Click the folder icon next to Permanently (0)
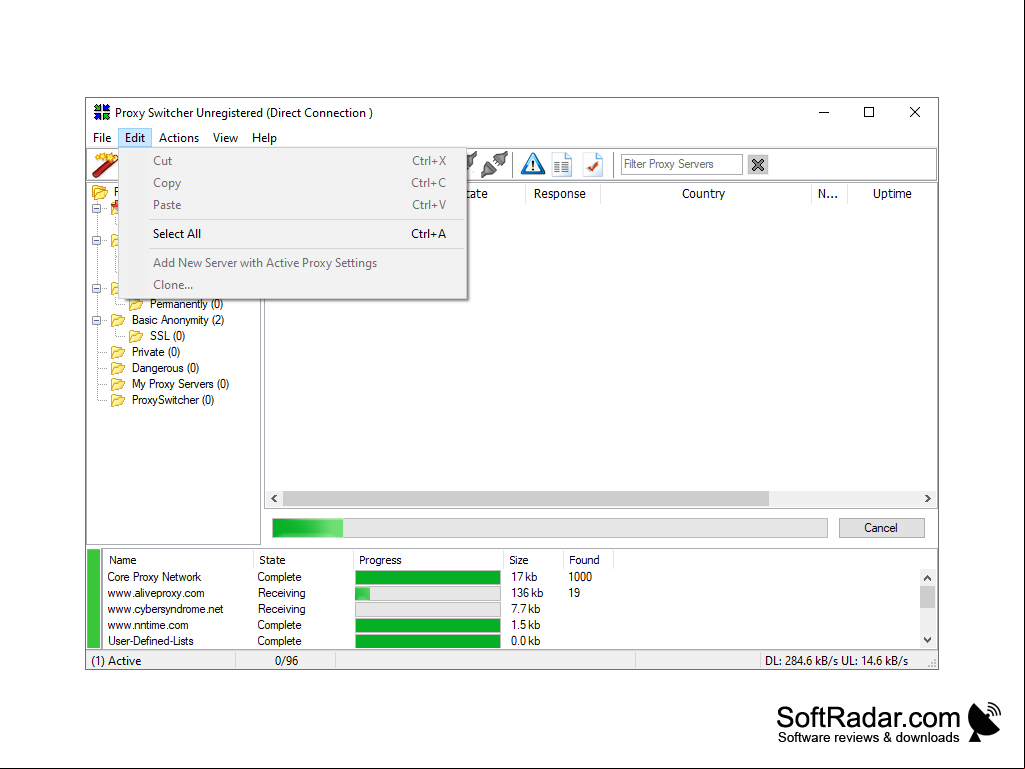This screenshot has height=769, width=1025. tap(136, 304)
